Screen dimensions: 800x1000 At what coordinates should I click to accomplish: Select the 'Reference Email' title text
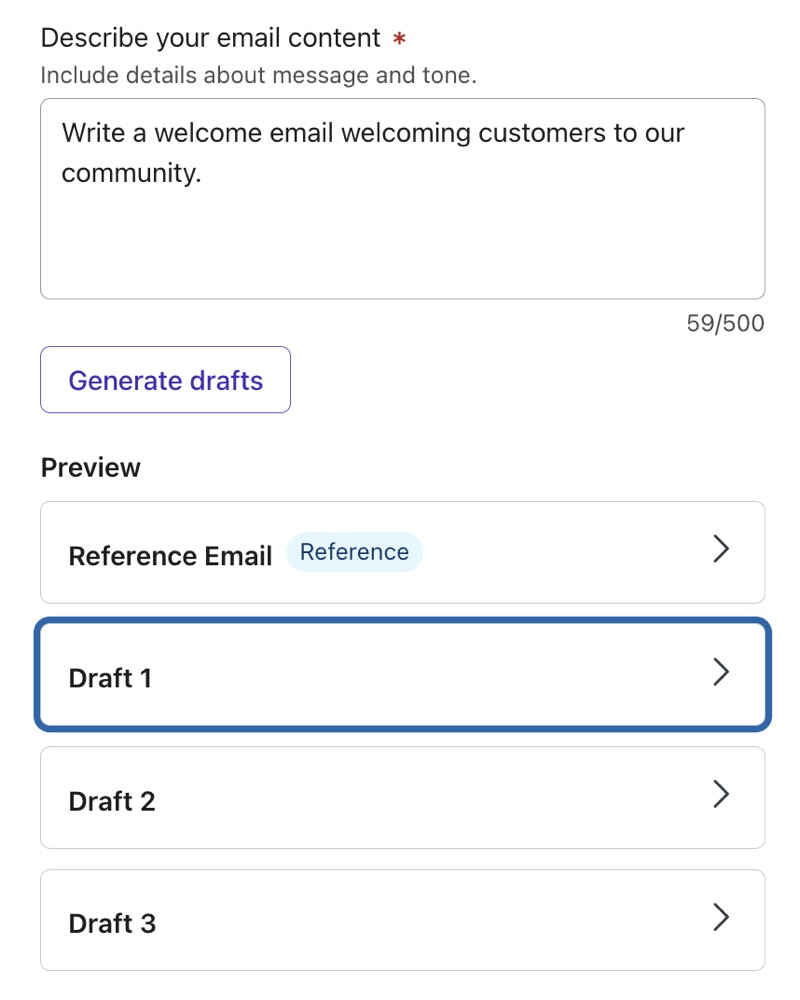170,556
